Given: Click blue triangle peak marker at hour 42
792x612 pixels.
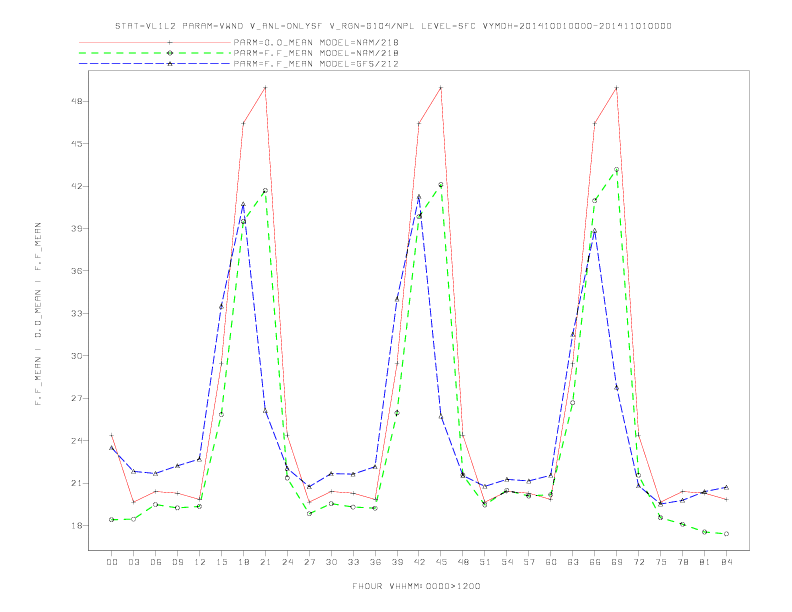Looking at the screenshot, I should click(419, 197).
